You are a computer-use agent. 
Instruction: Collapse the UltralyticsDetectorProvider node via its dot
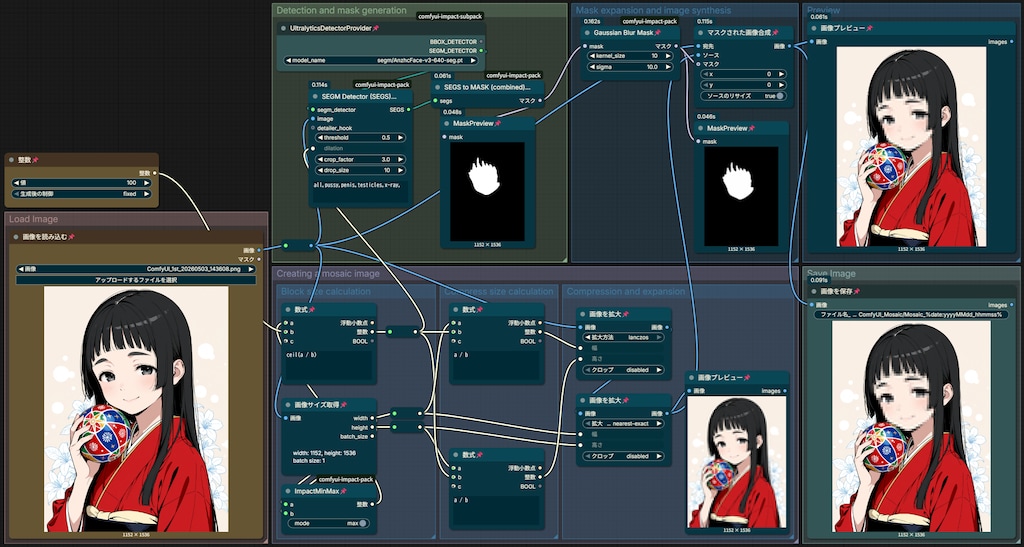tap(283, 29)
